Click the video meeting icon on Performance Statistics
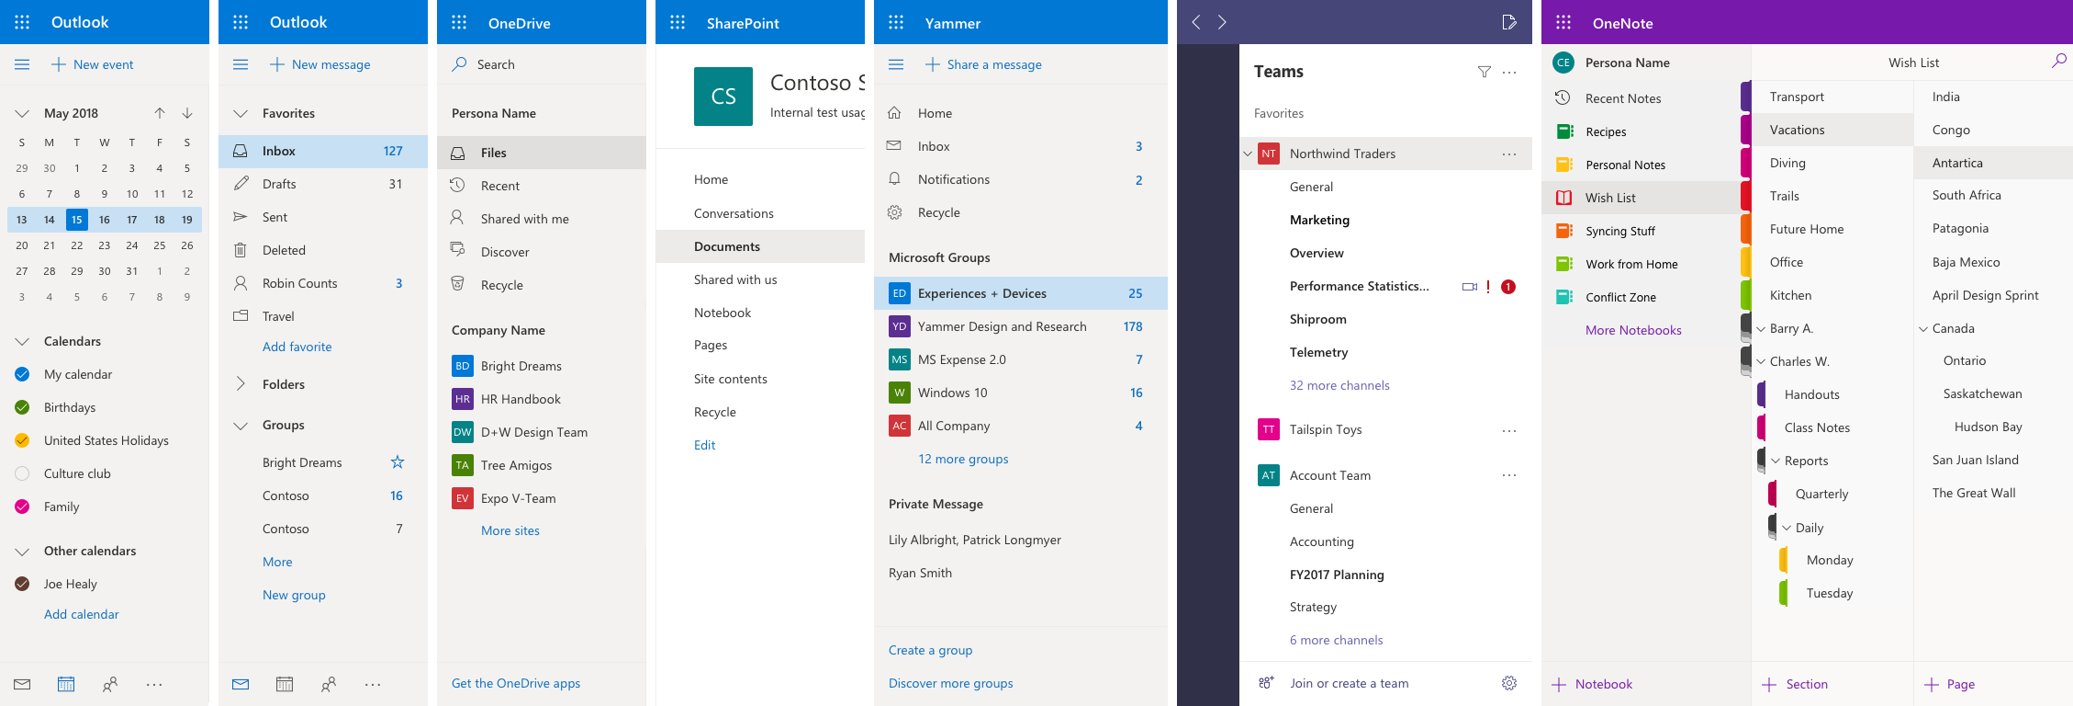Screen dimensions: 2073x706 point(1469,286)
